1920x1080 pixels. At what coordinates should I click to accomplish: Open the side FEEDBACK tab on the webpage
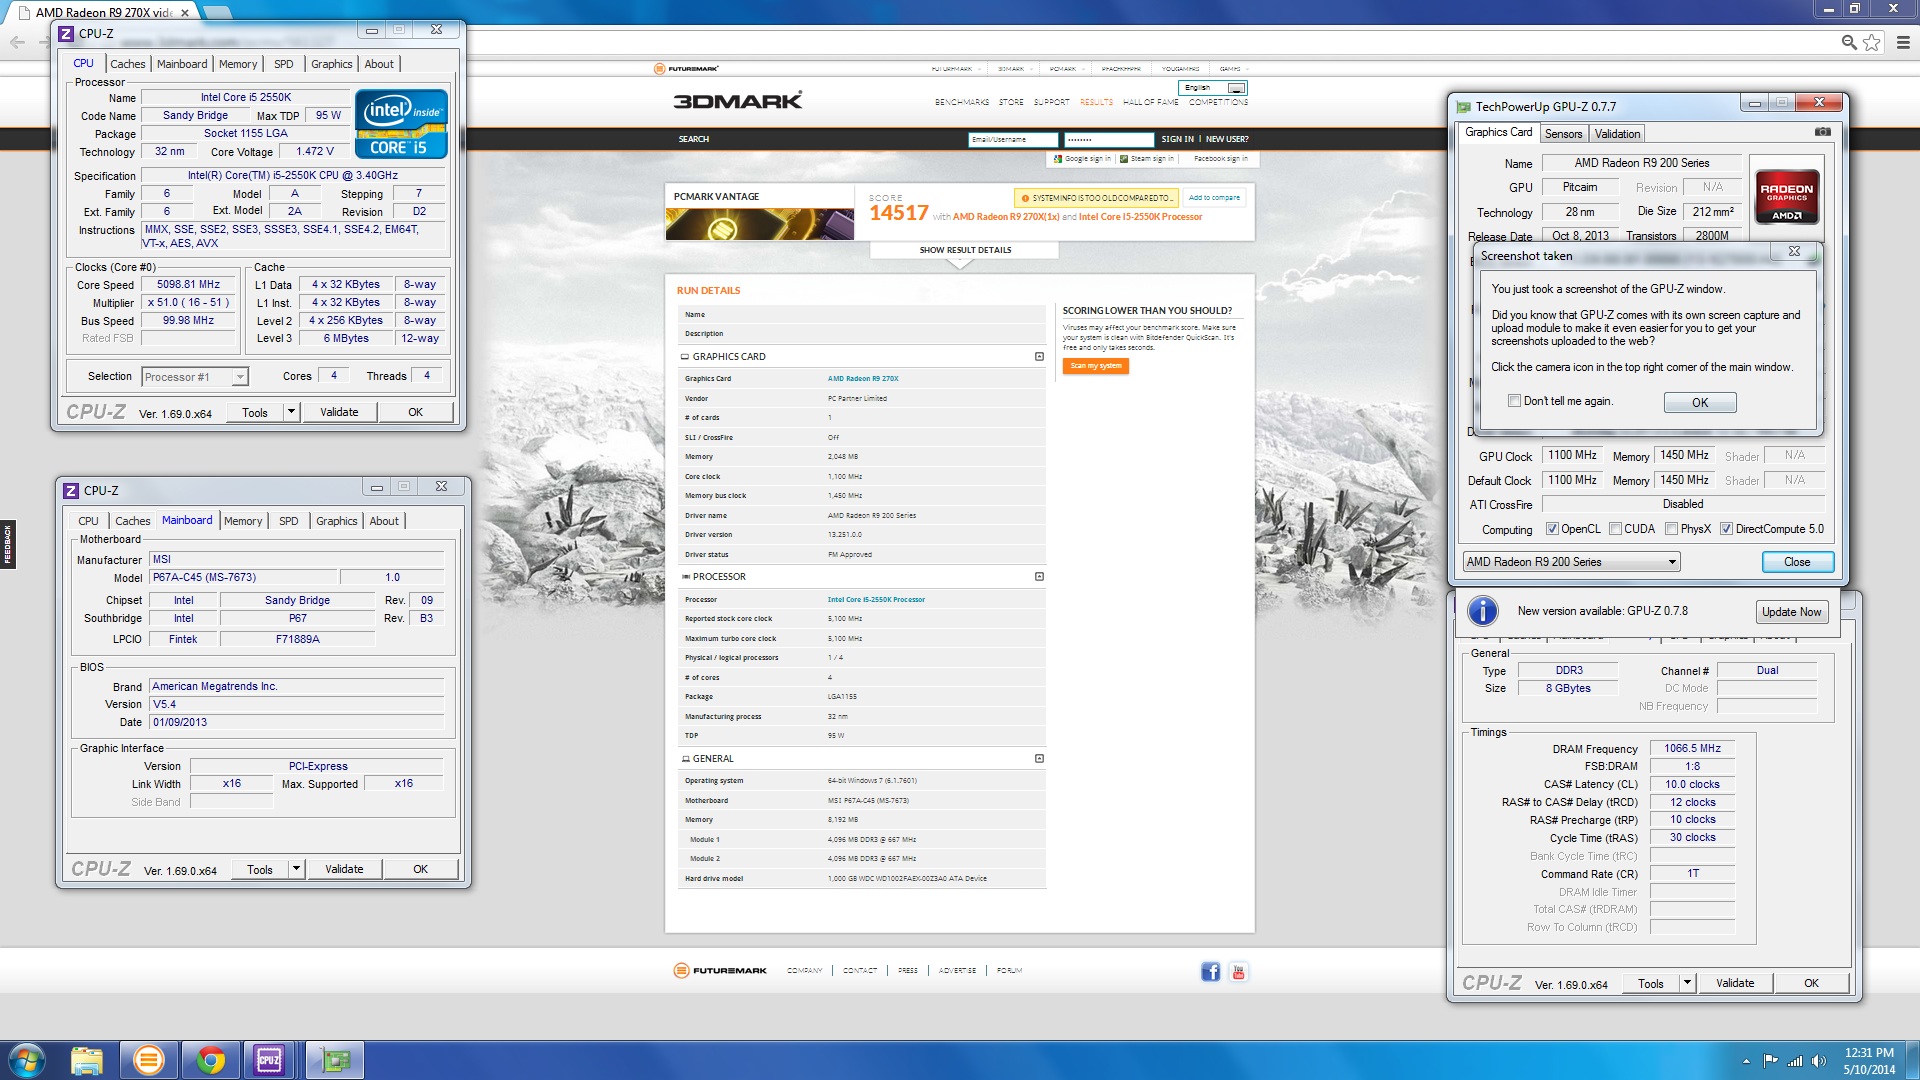pos(8,545)
